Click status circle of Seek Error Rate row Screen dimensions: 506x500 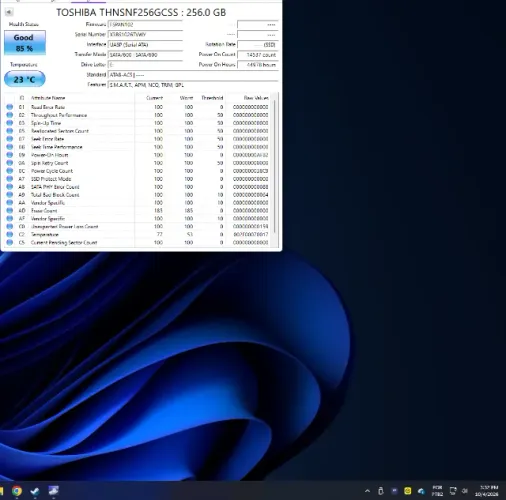tap(10, 139)
